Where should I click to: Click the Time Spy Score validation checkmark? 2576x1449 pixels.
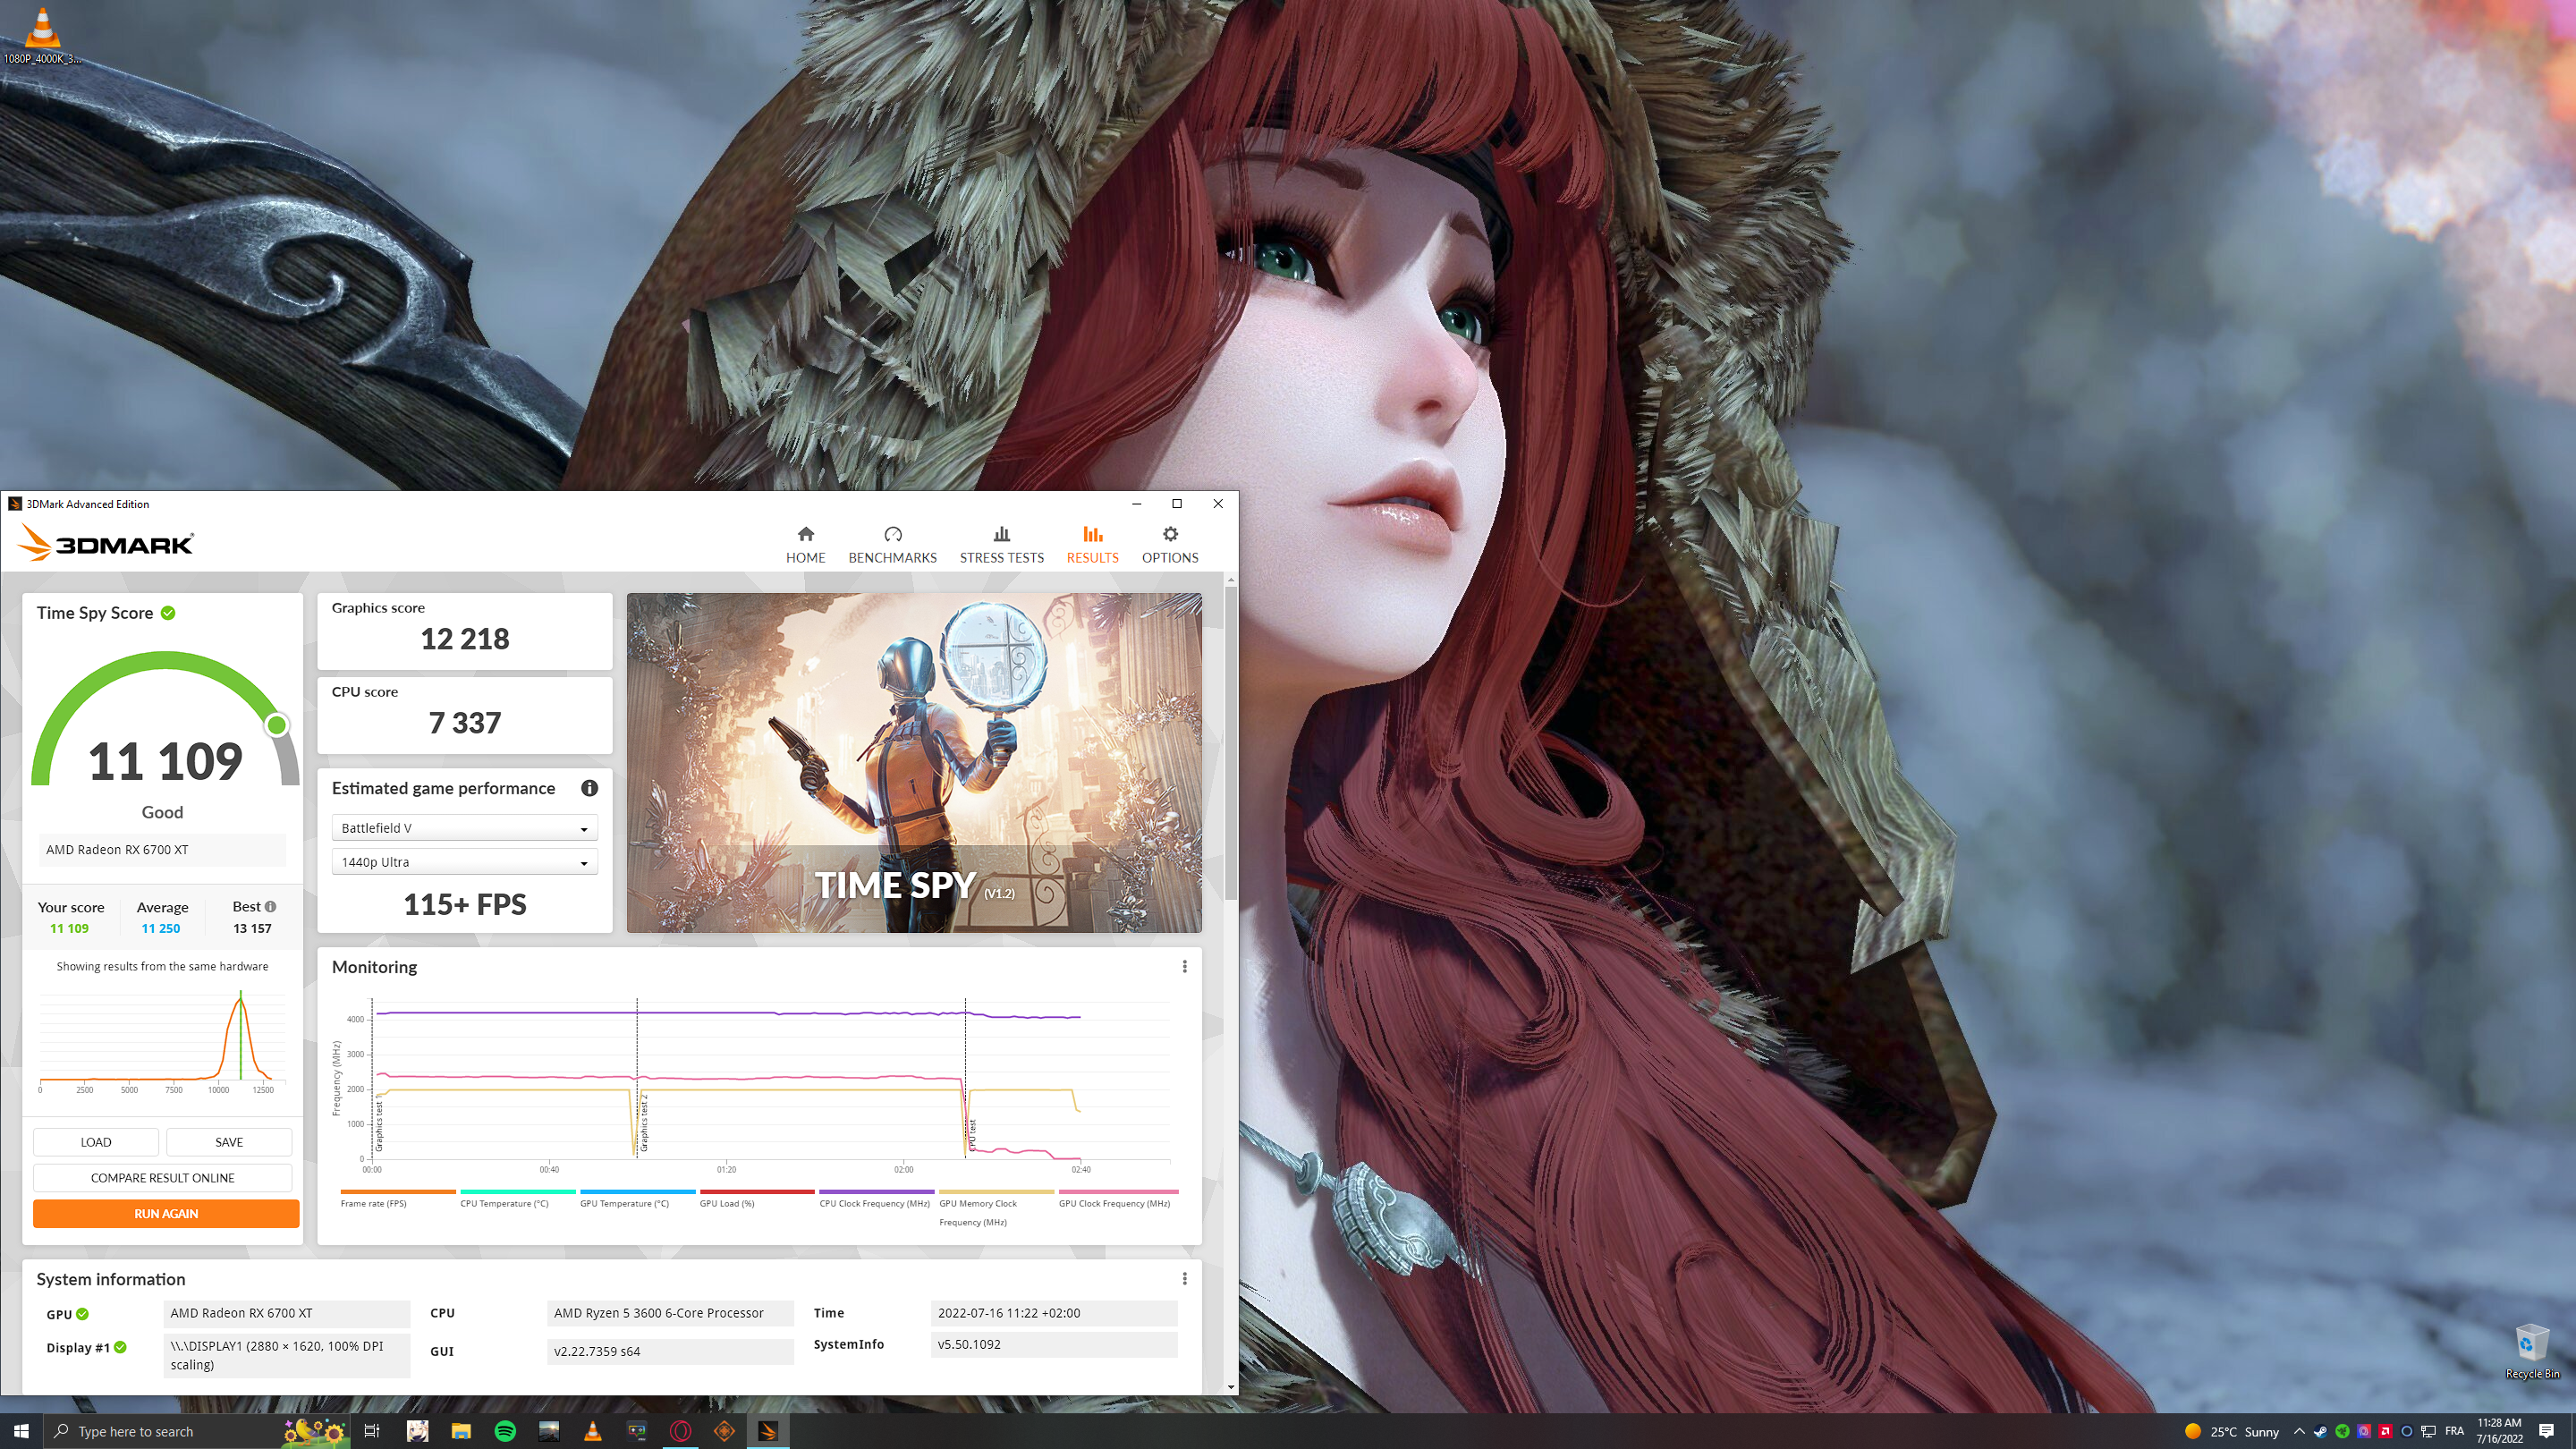168,613
